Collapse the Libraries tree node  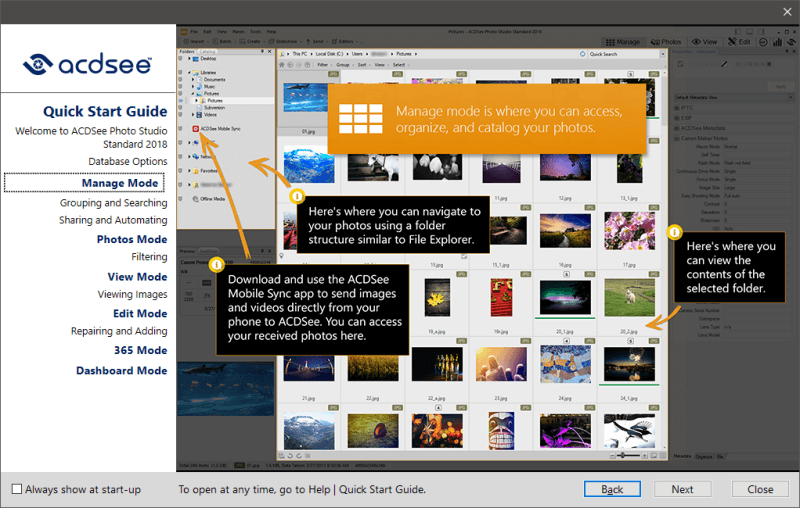coord(189,72)
